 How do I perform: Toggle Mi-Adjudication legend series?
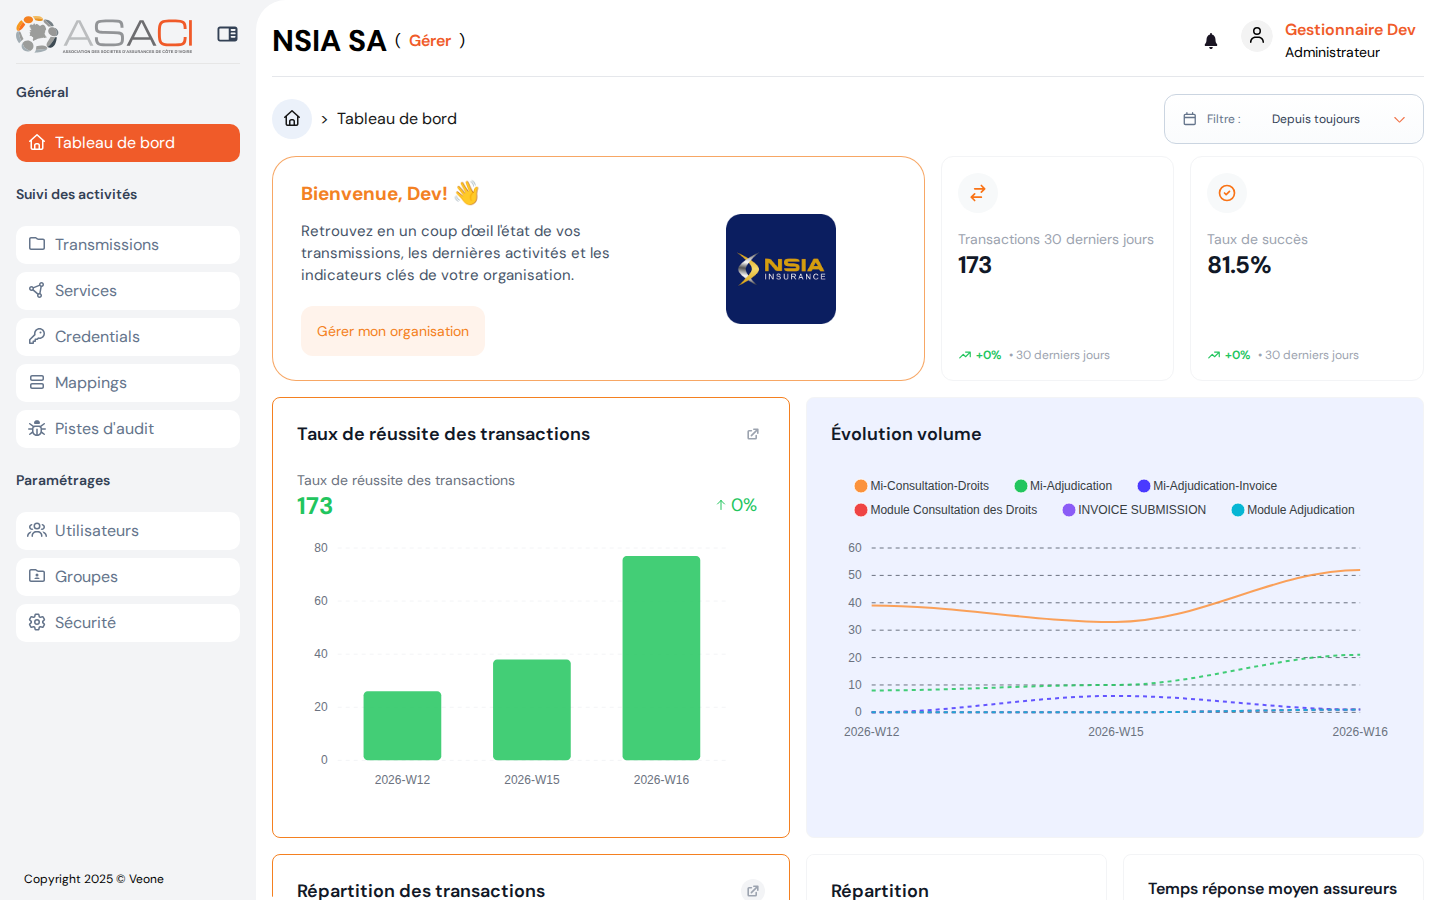pyautogui.click(x=1063, y=486)
